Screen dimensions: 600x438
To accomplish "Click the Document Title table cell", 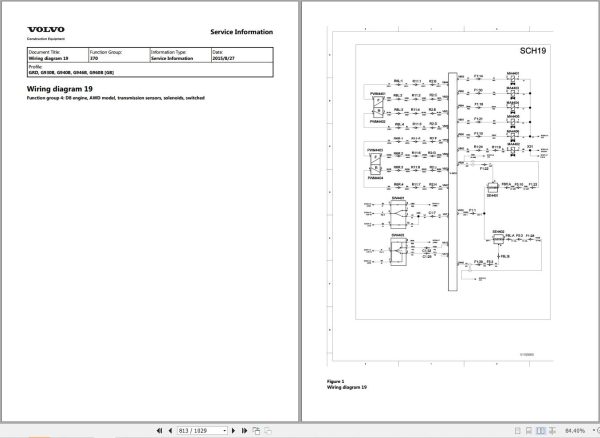I will coord(58,55).
